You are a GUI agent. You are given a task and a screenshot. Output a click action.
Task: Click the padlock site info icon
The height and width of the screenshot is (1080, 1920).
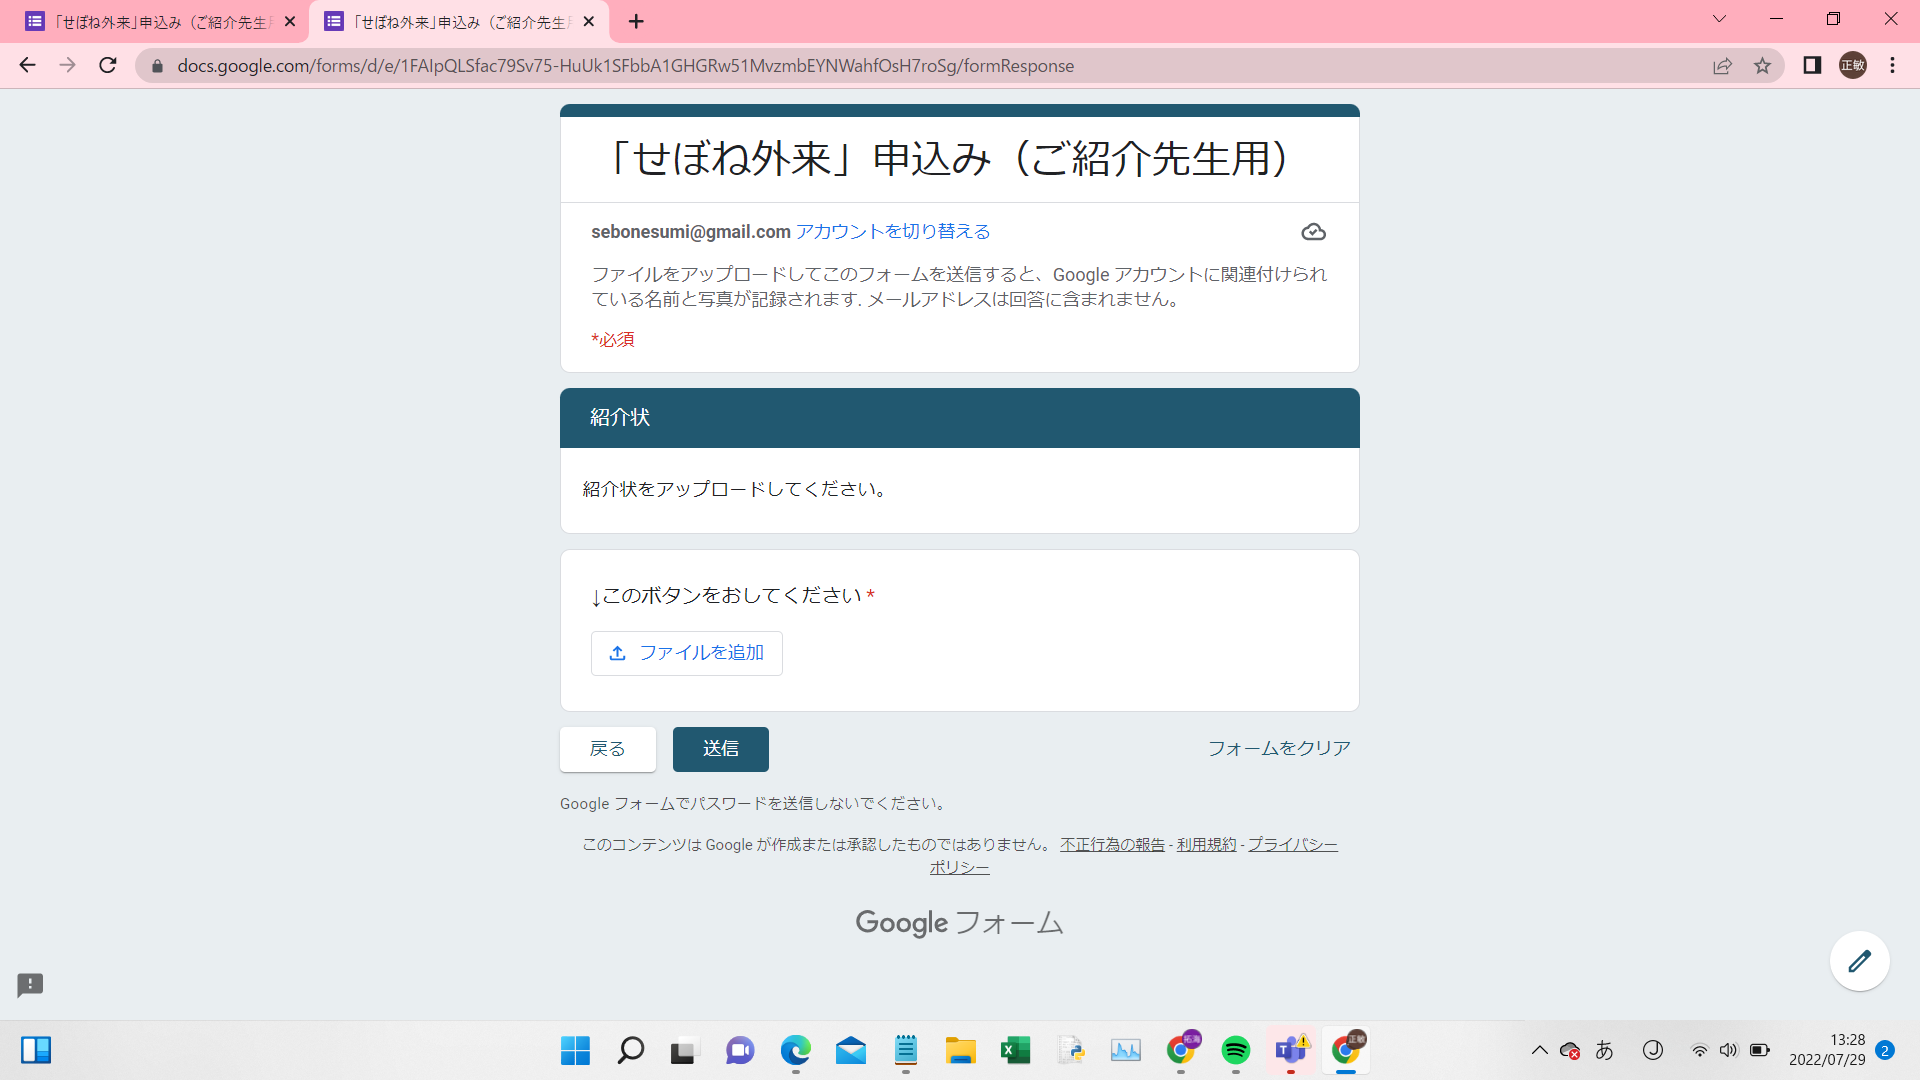point(157,66)
